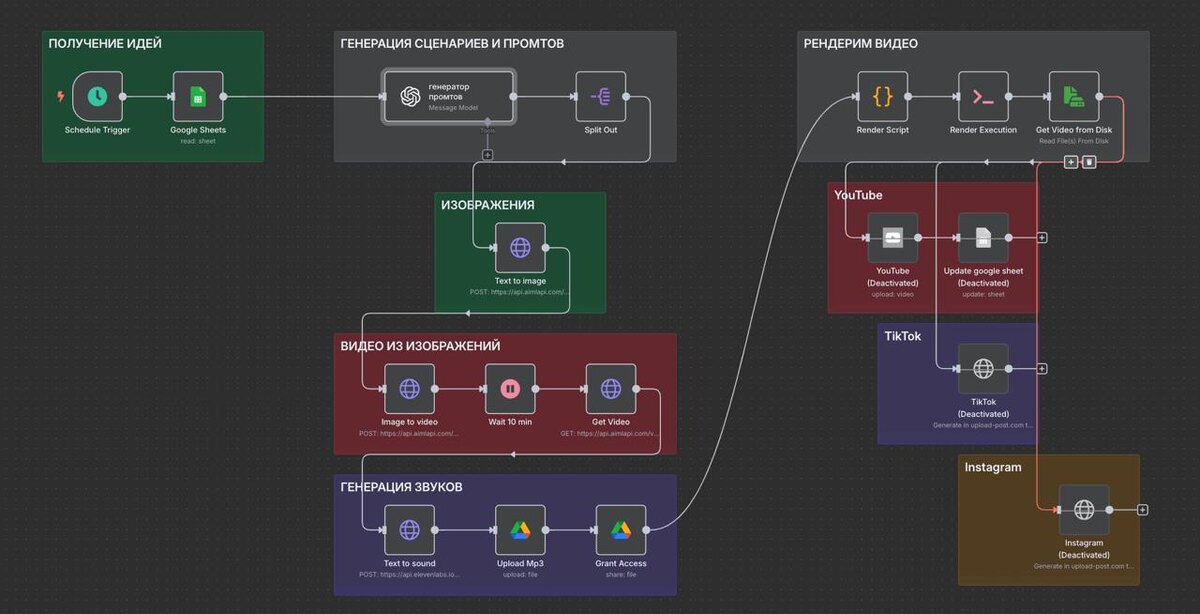
Task: Select the ИЗОБРАЖЕНИЯ sticky note title
Action: coord(488,205)
